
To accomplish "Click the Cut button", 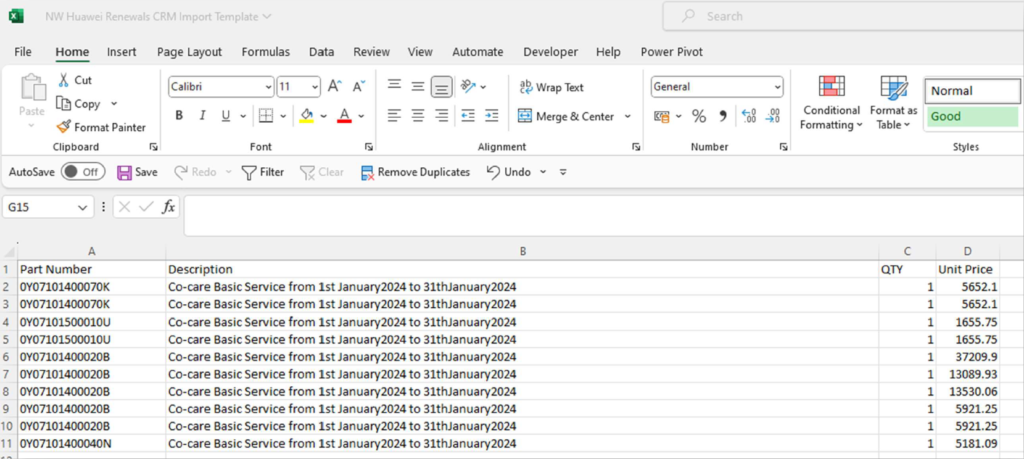I will [x=74, y=80].
